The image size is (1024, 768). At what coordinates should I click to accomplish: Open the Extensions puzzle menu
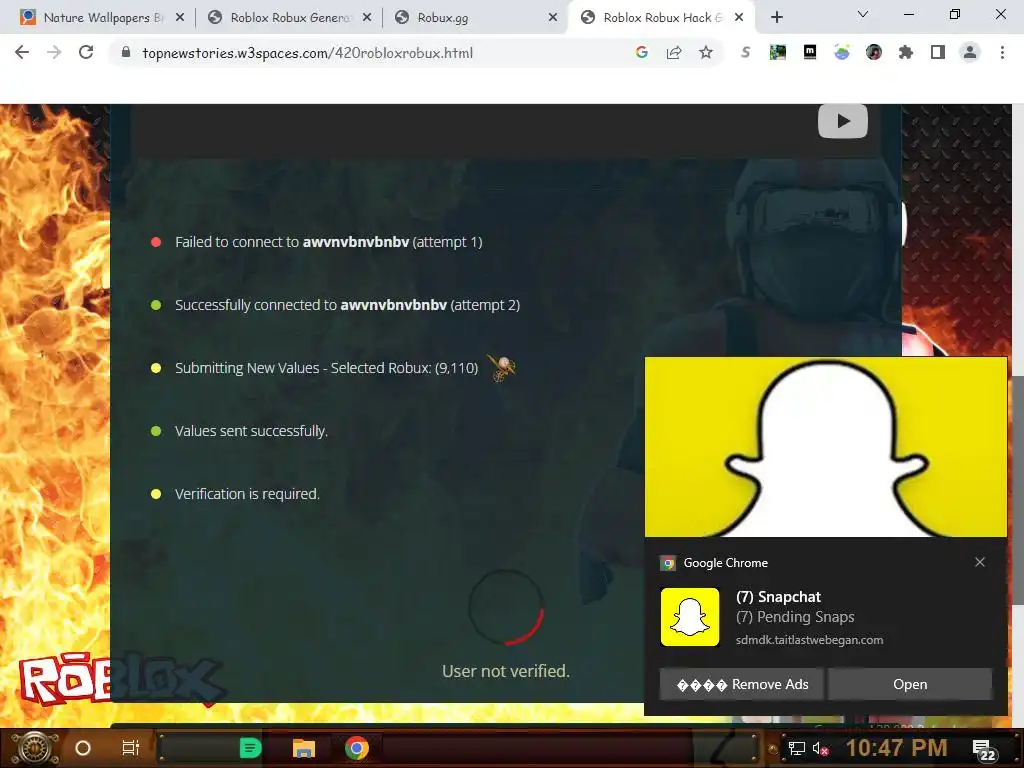click(906, 52)
